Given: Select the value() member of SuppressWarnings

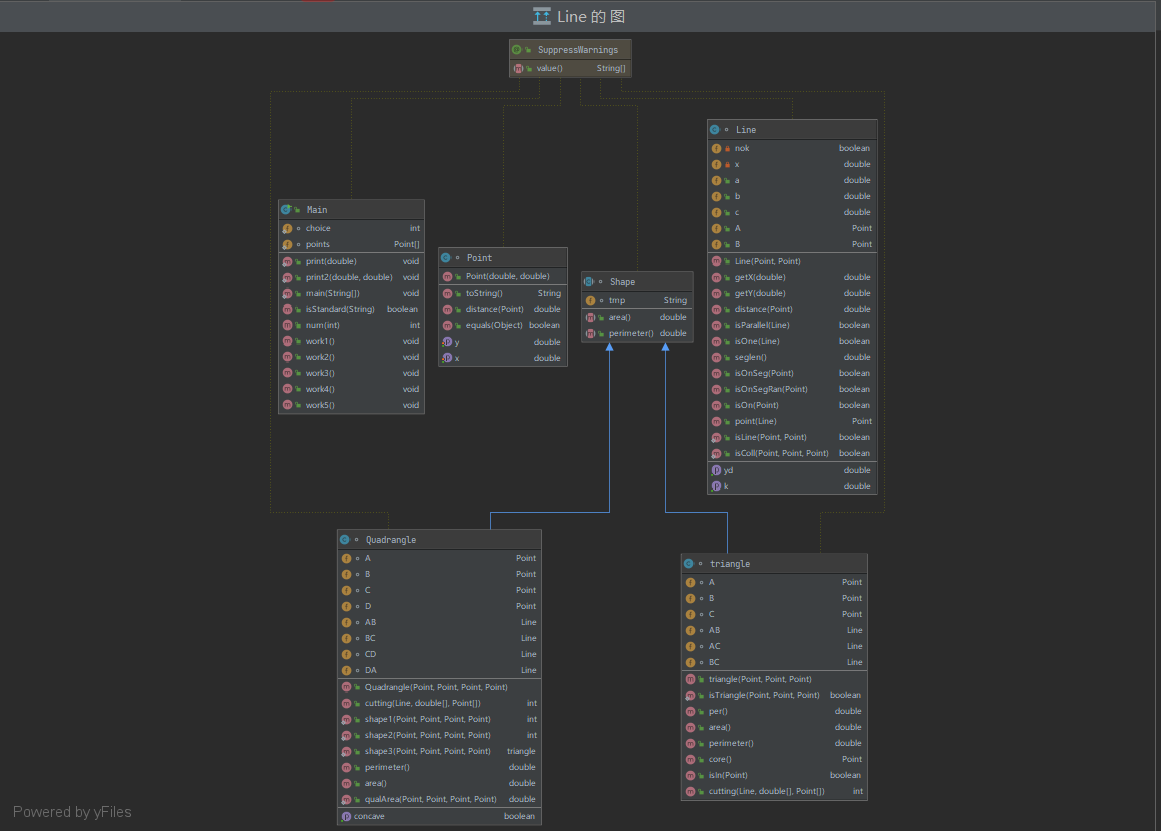Looking at the screenshot, I should [x=550, y=68].
